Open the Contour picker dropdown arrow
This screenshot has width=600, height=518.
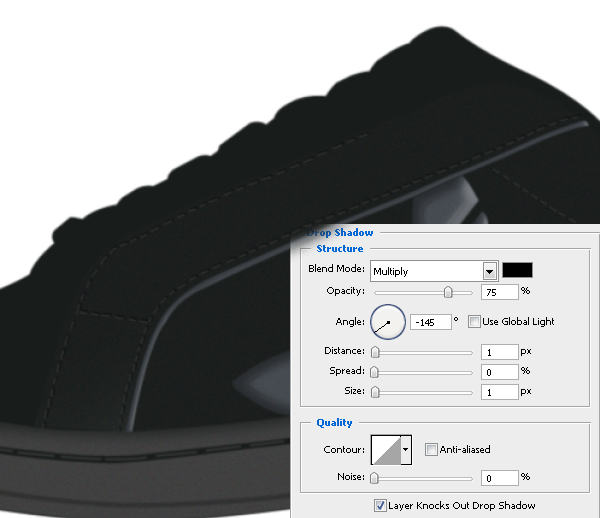(x=406, y=450)
